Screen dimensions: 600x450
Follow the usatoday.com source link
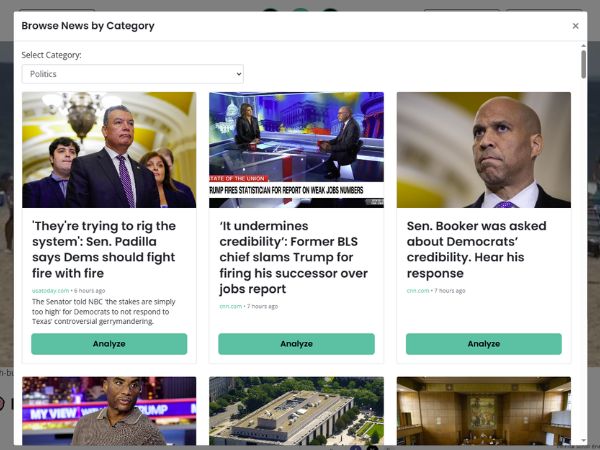click(51, 291)
